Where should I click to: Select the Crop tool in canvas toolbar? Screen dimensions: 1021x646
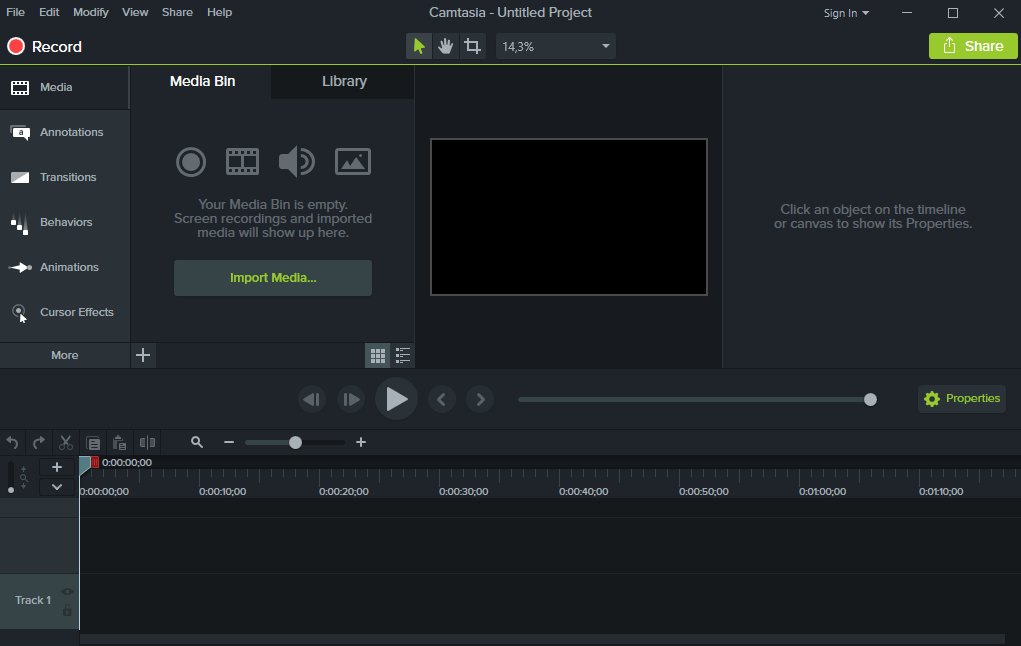tap(472, 46)
